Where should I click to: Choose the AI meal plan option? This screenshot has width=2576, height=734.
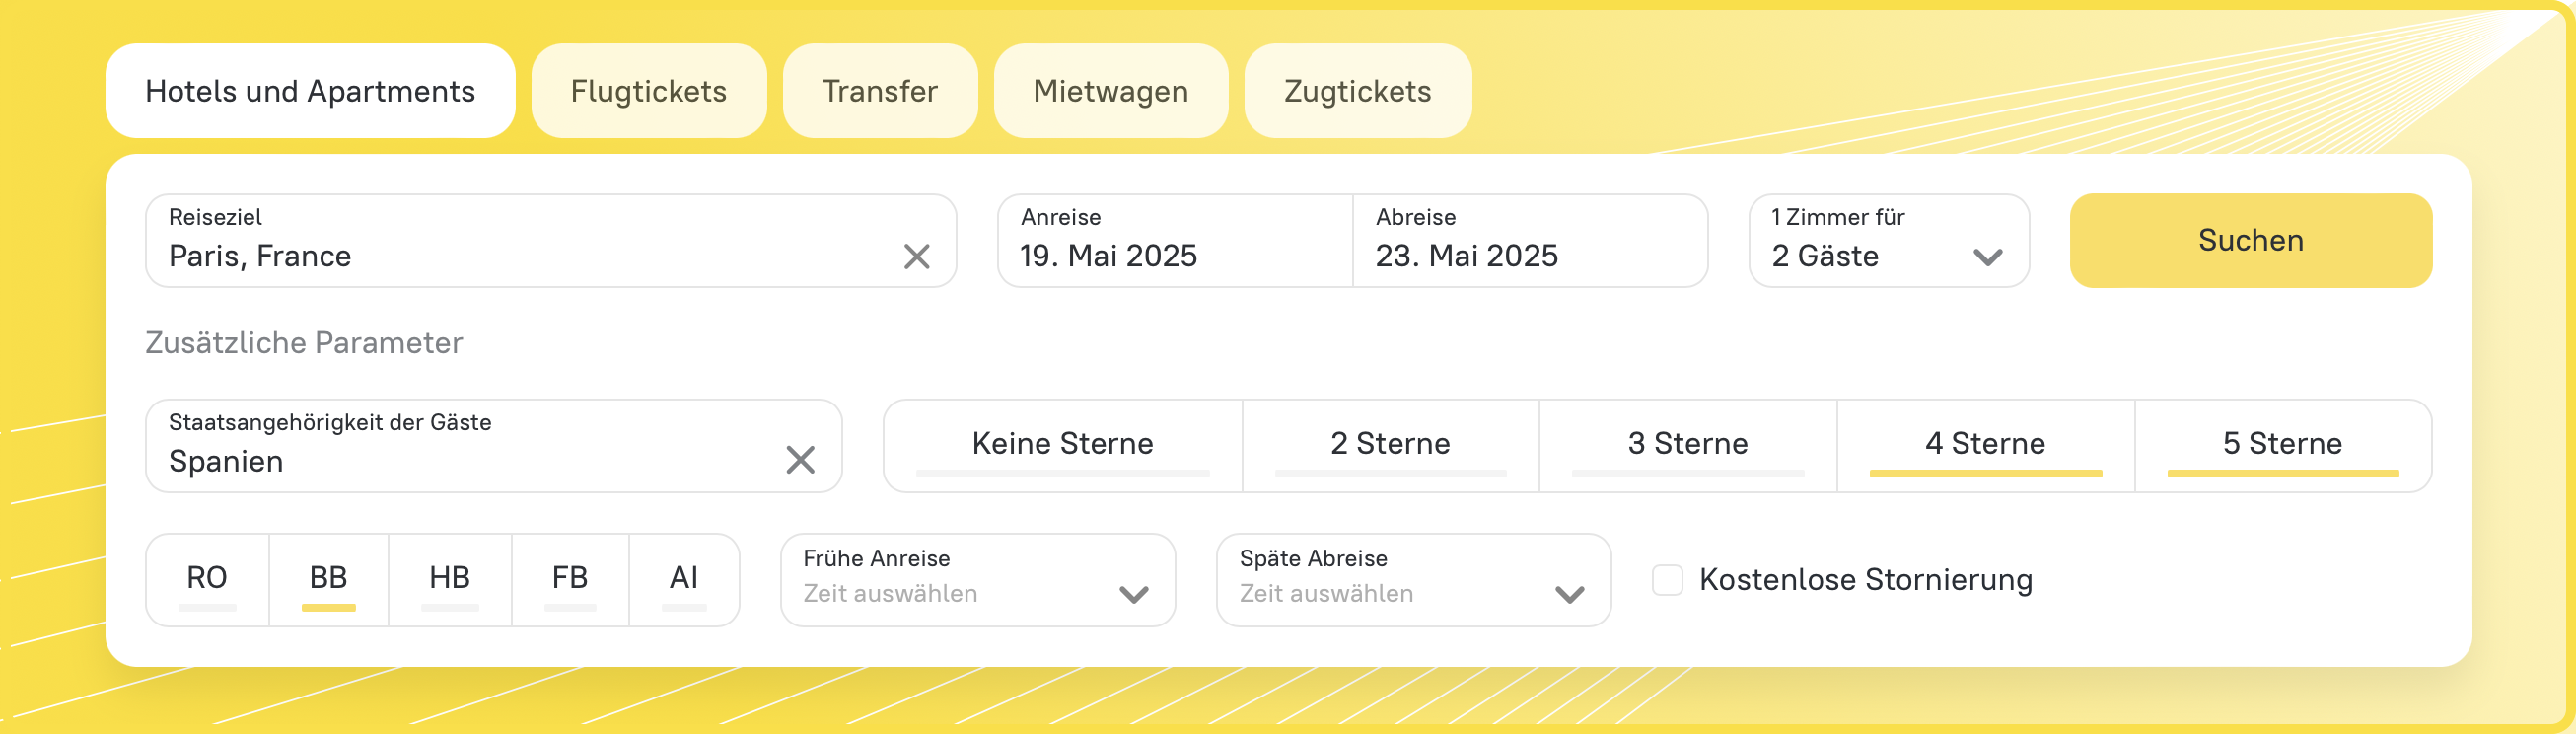[x=684, y=579]
